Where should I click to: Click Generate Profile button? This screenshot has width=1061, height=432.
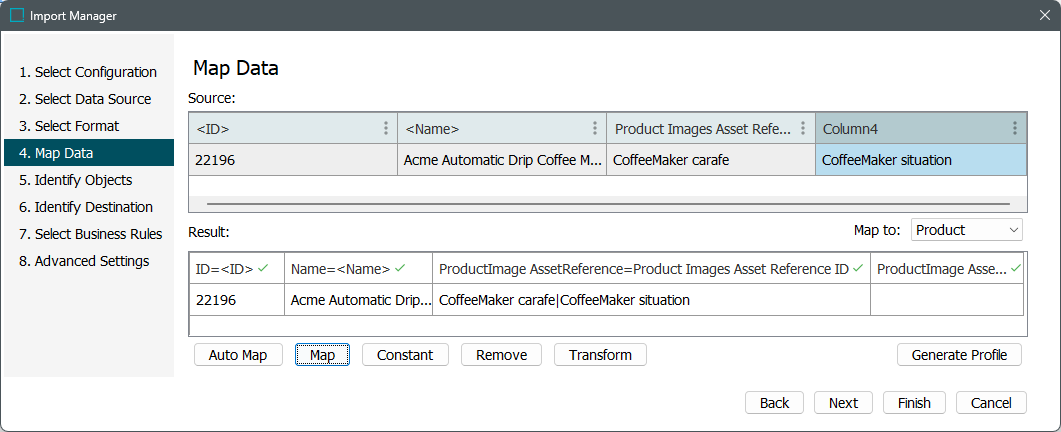point(959,355)
